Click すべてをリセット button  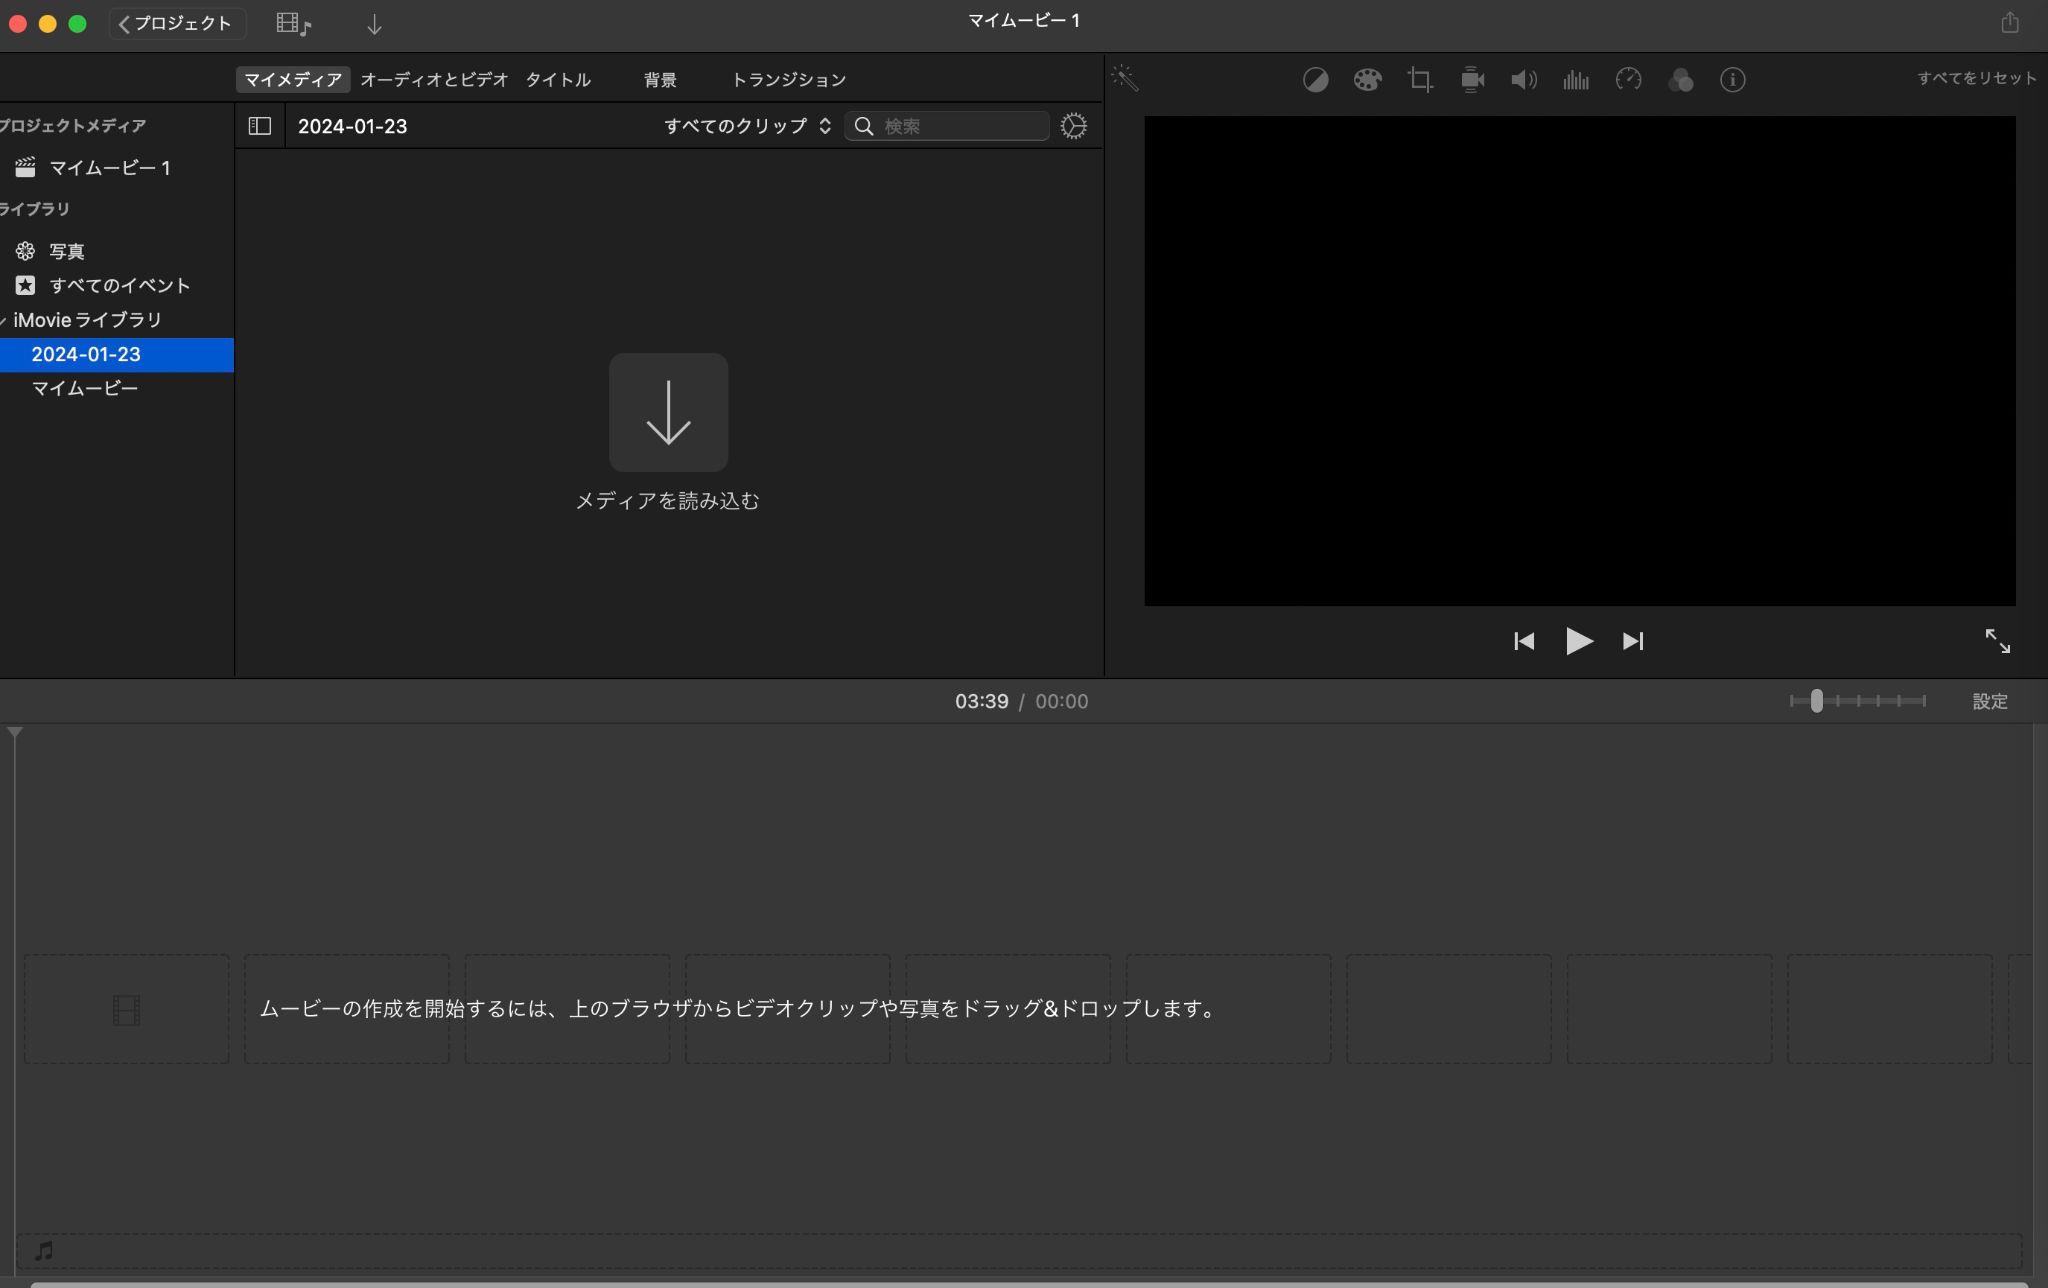pyautogui.click(x=1976, y=78)
